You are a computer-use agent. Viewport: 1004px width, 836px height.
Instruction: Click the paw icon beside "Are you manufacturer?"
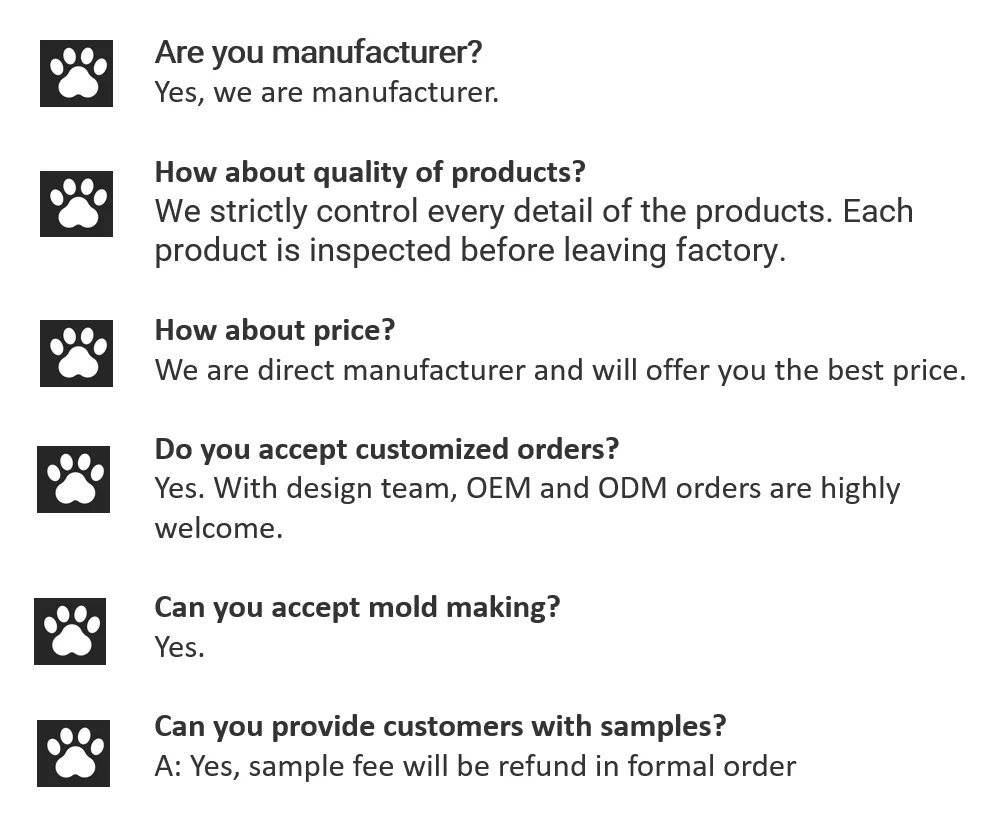pyautogui.click(x=76, y=73)
